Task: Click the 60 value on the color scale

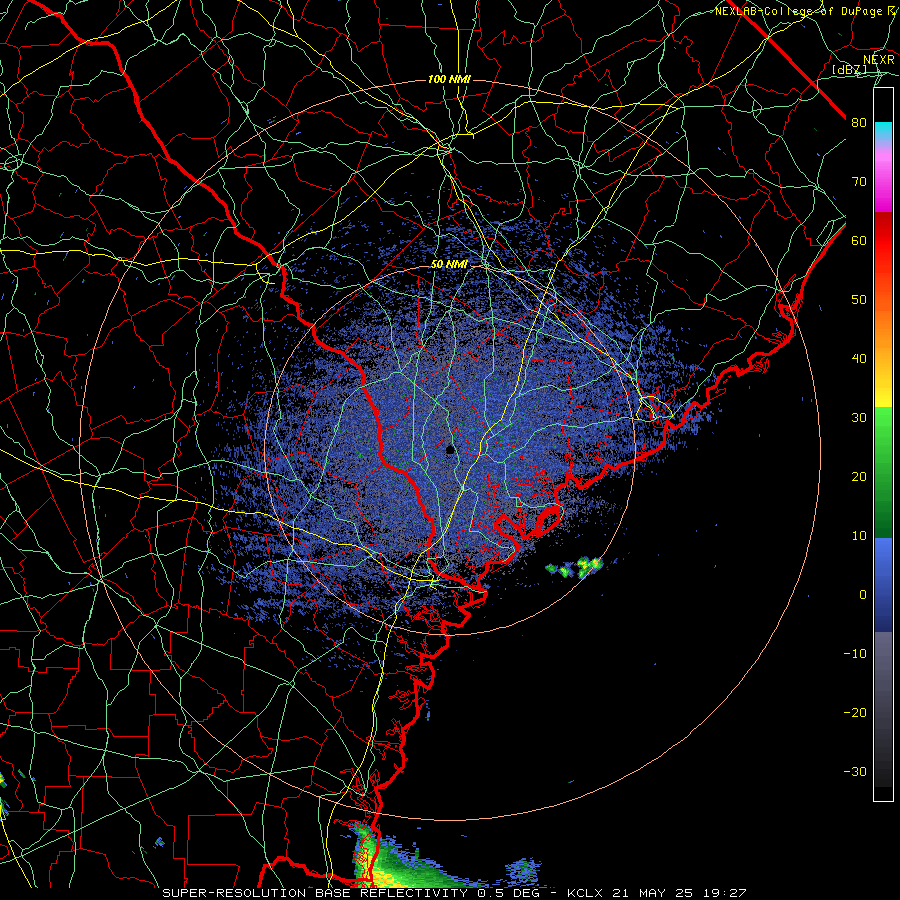Action: pos(859,240)
